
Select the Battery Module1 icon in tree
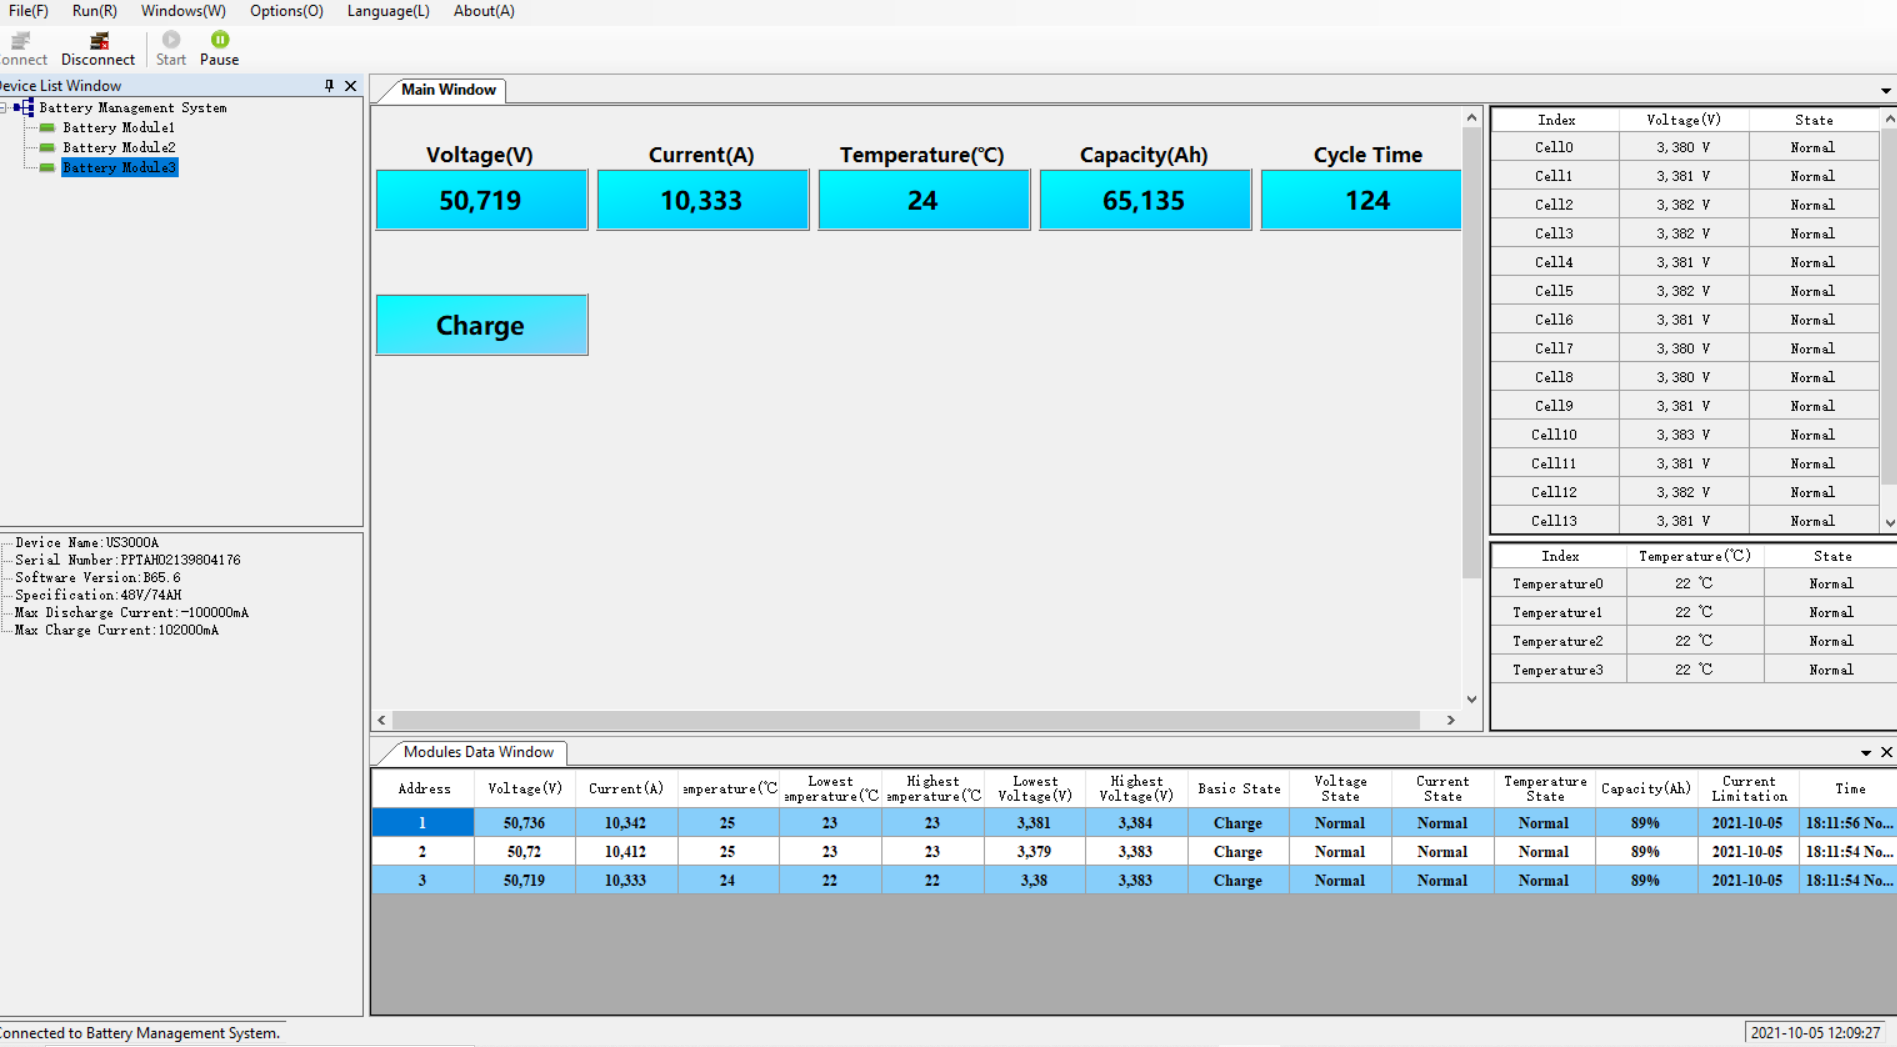tap(47, 128)
